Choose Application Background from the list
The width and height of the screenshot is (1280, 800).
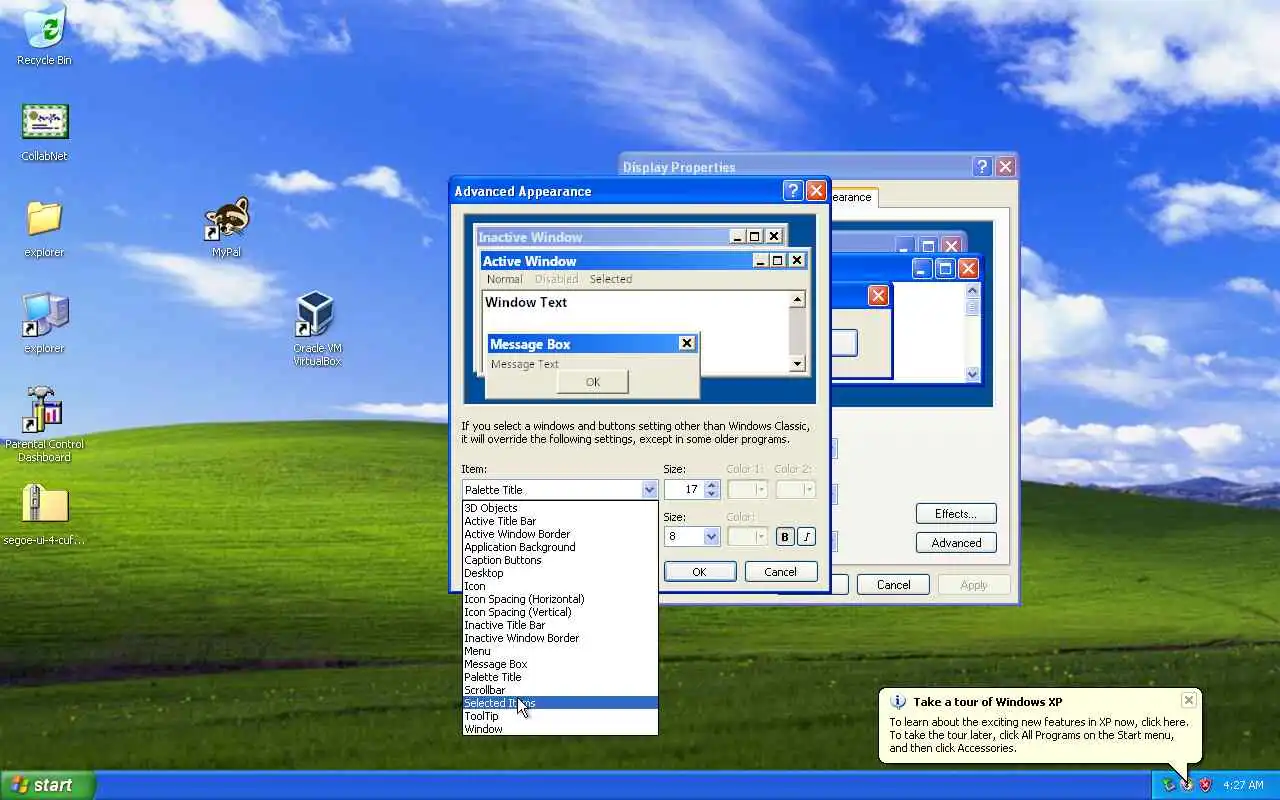(560, 547)
